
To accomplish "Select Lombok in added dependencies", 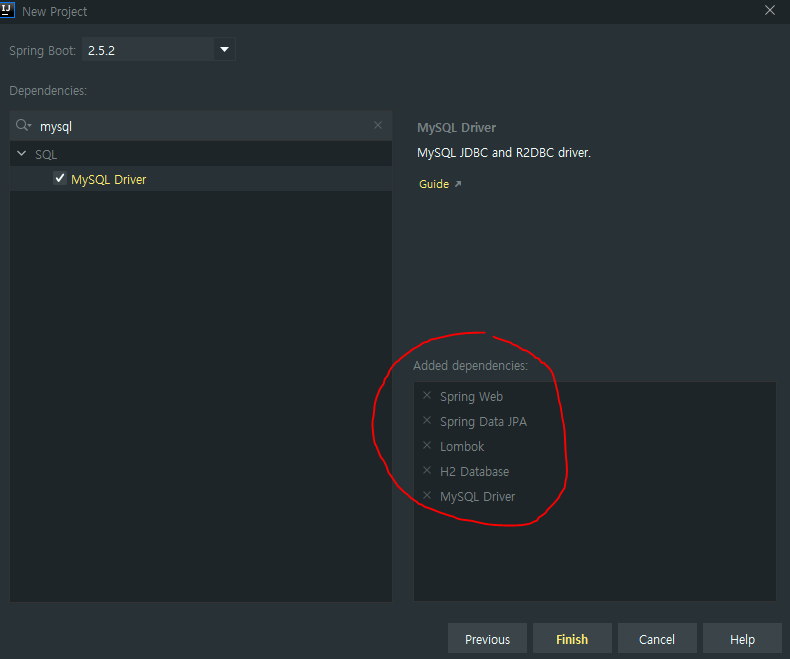I will click(462, 446).
